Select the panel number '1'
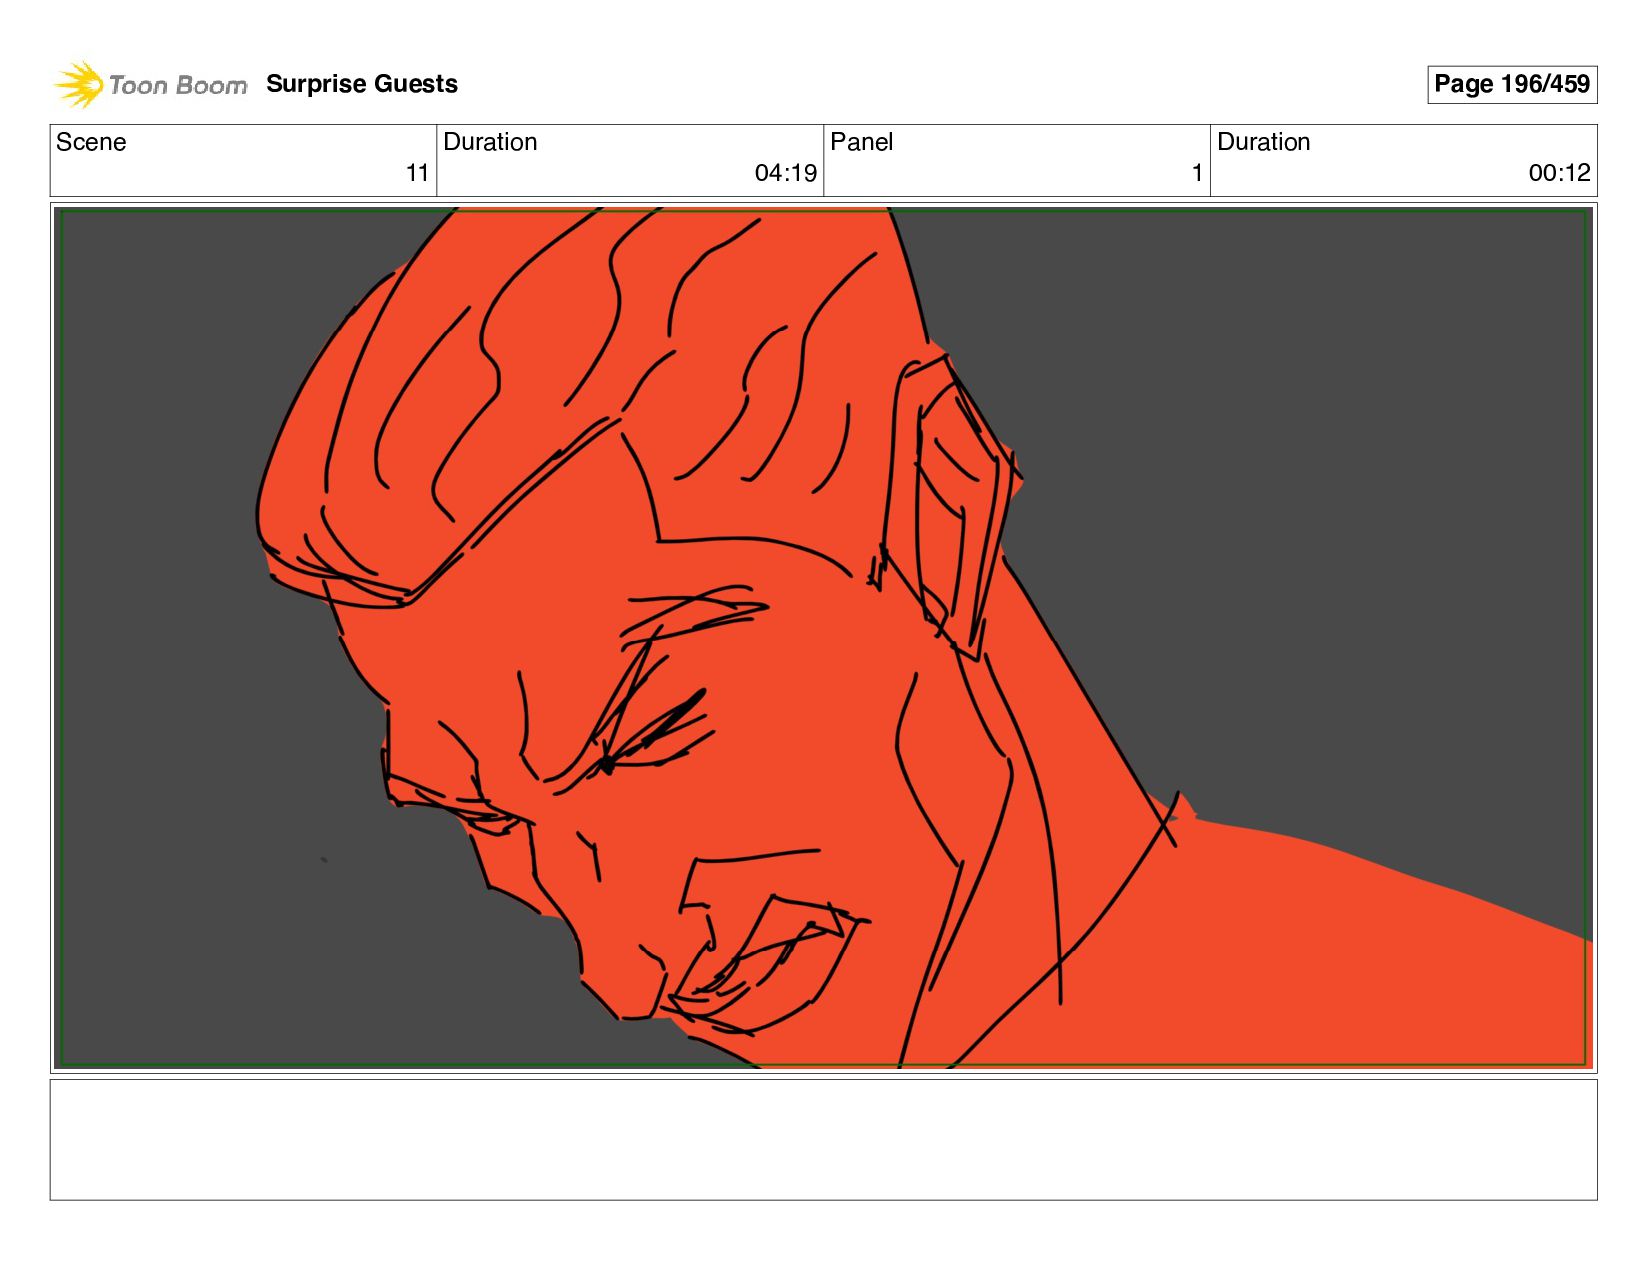The height and width of the screenshot is (1275, 1650). click(1197, 173)
